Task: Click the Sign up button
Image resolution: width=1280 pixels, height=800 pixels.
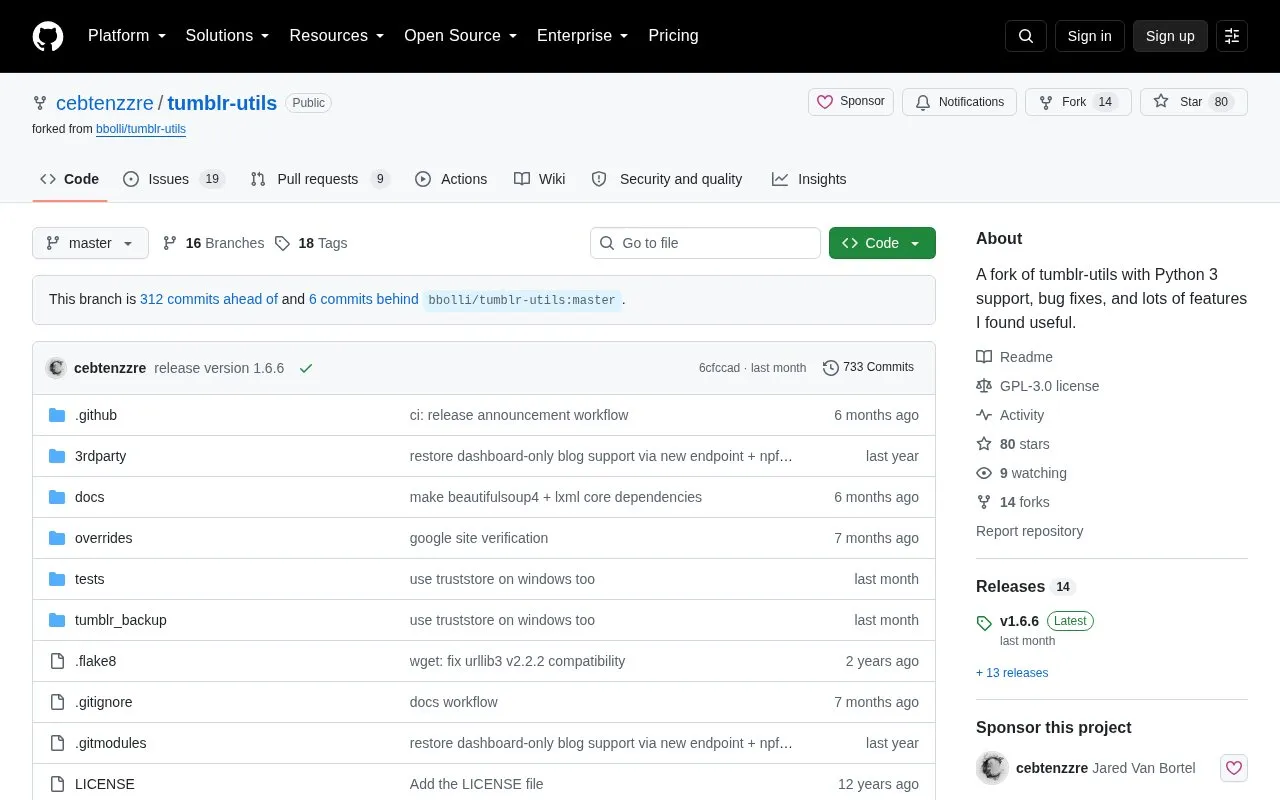Action: coord(1170,36)
